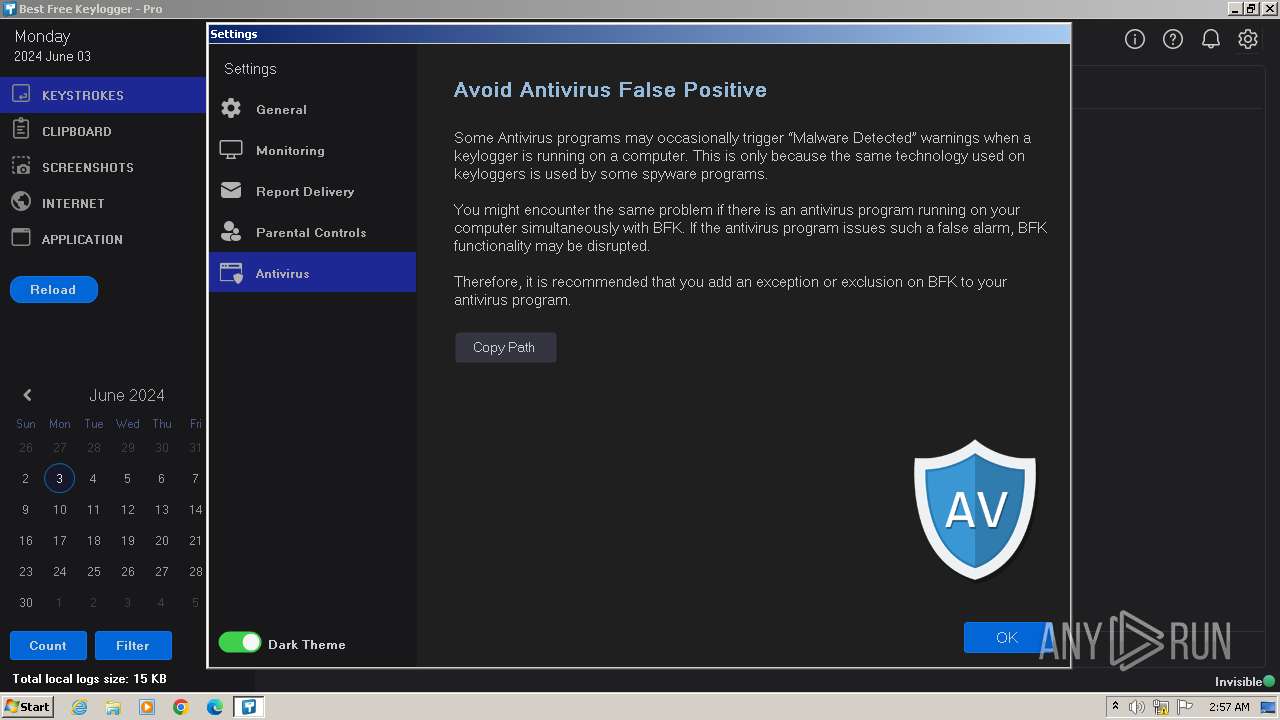Select the General gear icon in Settings
This screenshot has width=1280, height=720.
click(x=231, y=109)
